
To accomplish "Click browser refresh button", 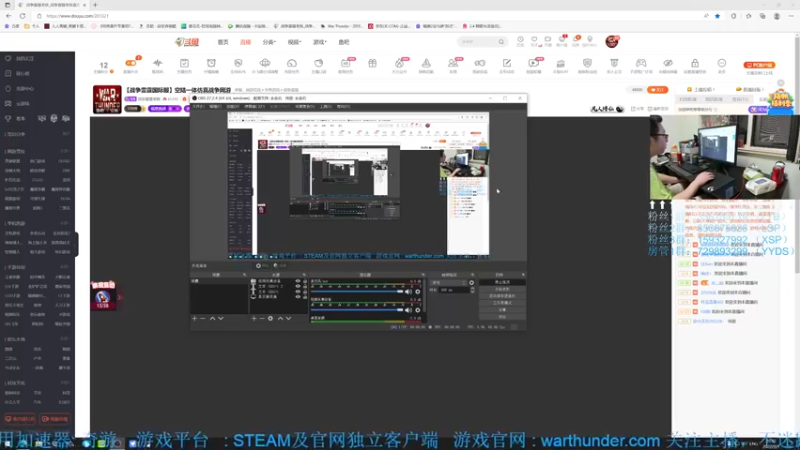I will (x=22, y=16).
